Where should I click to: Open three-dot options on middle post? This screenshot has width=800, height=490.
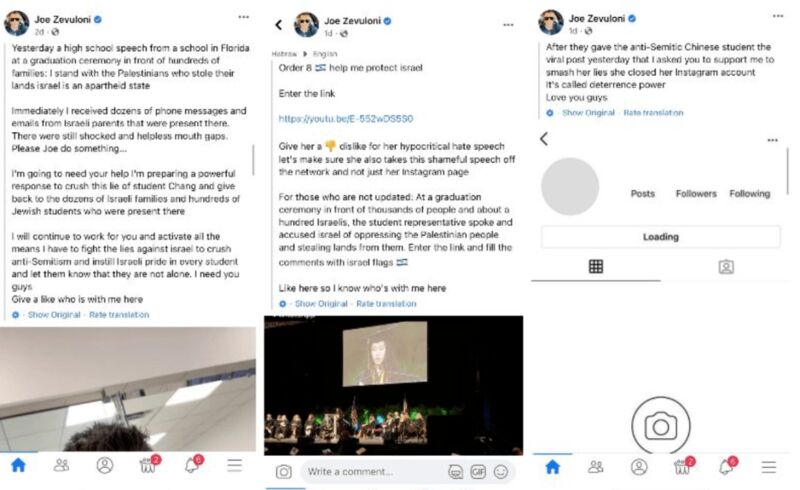coord(508,24)
